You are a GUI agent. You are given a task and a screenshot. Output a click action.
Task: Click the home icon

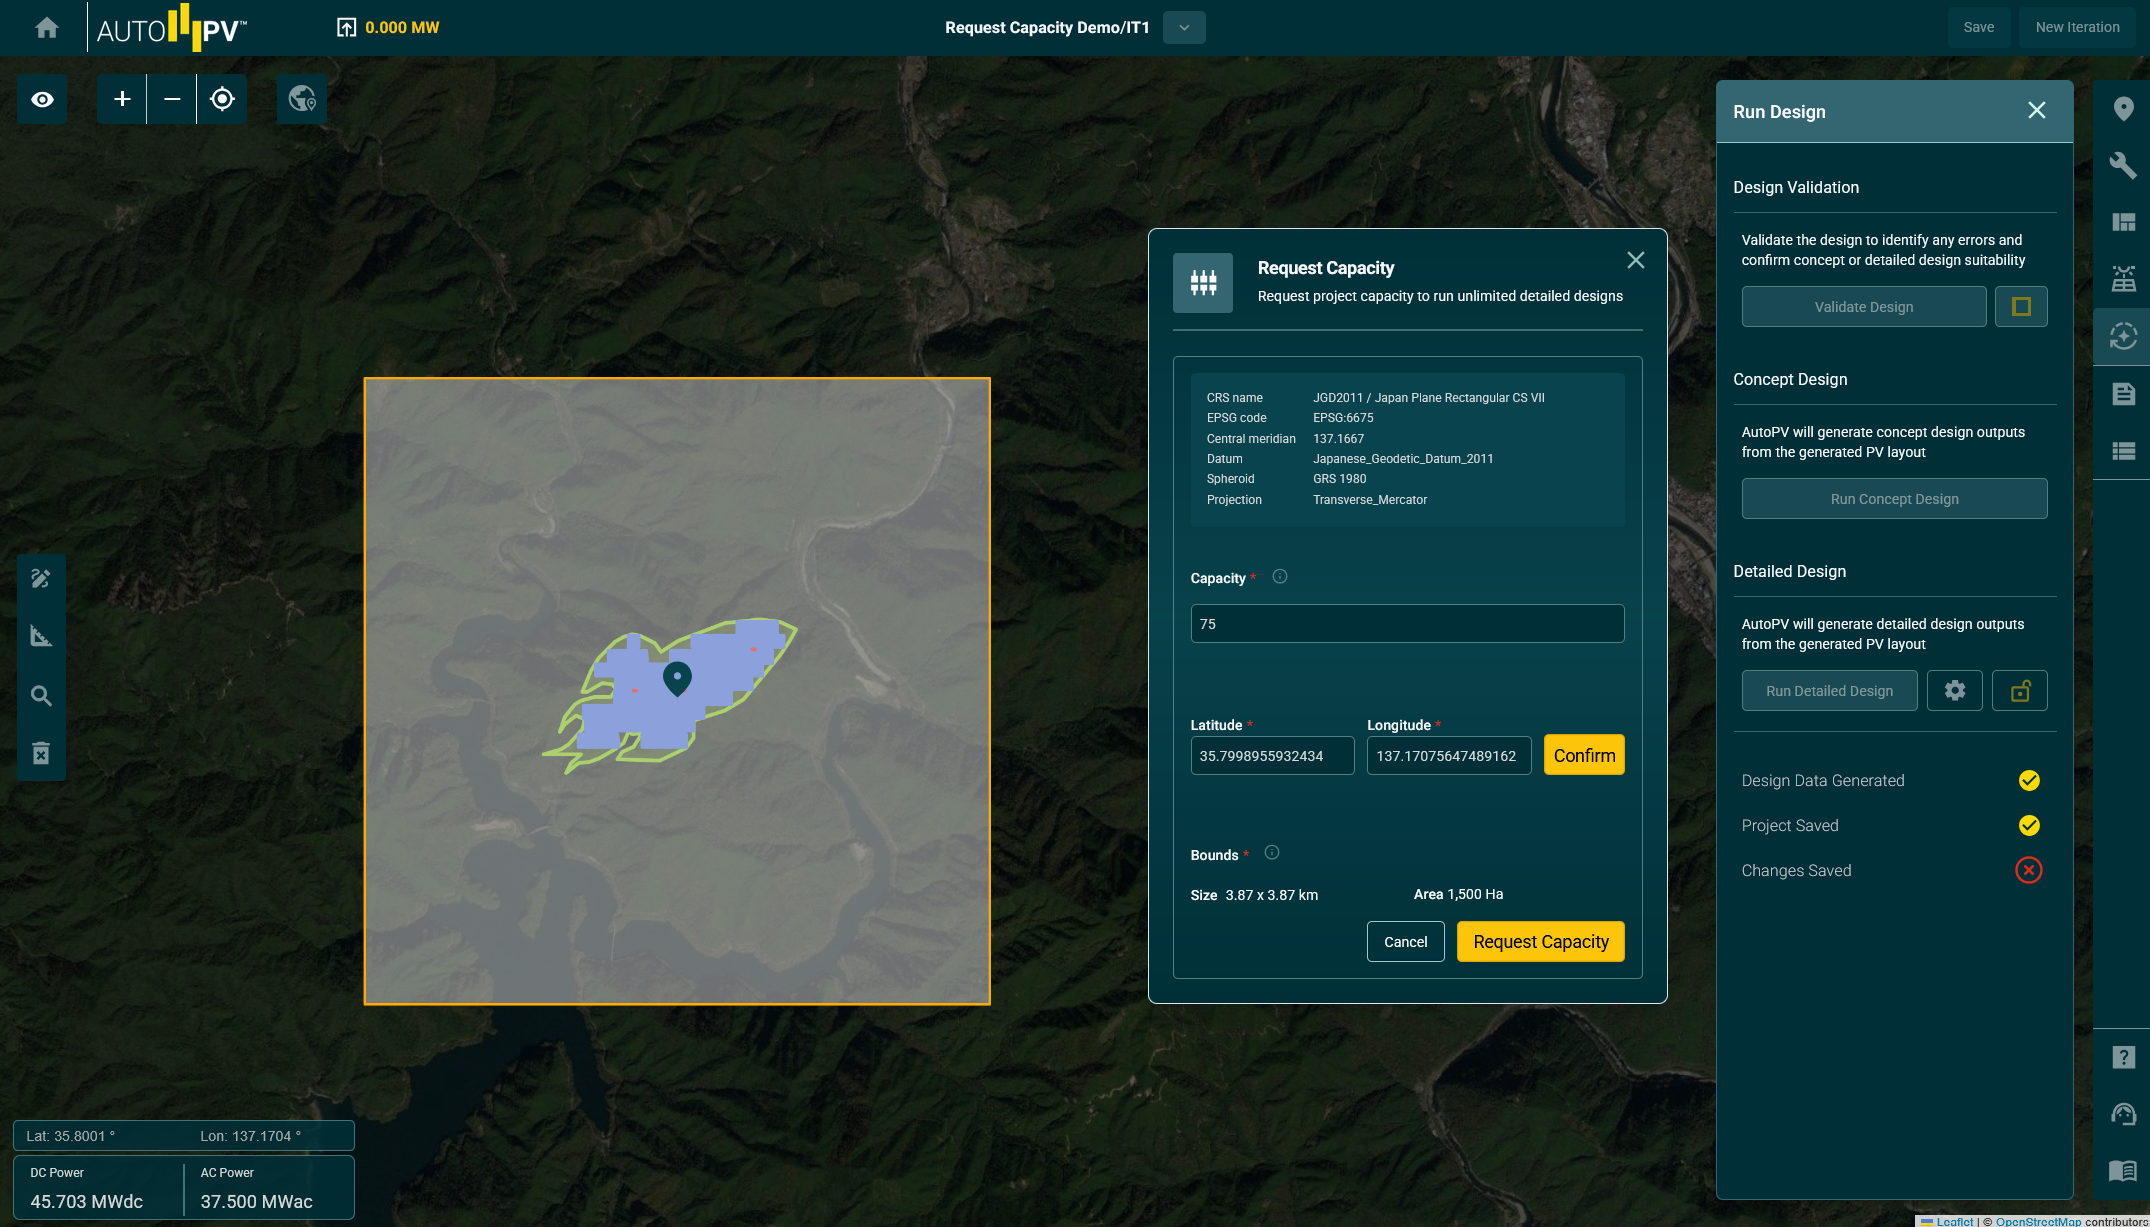click(x=46, y=27)
